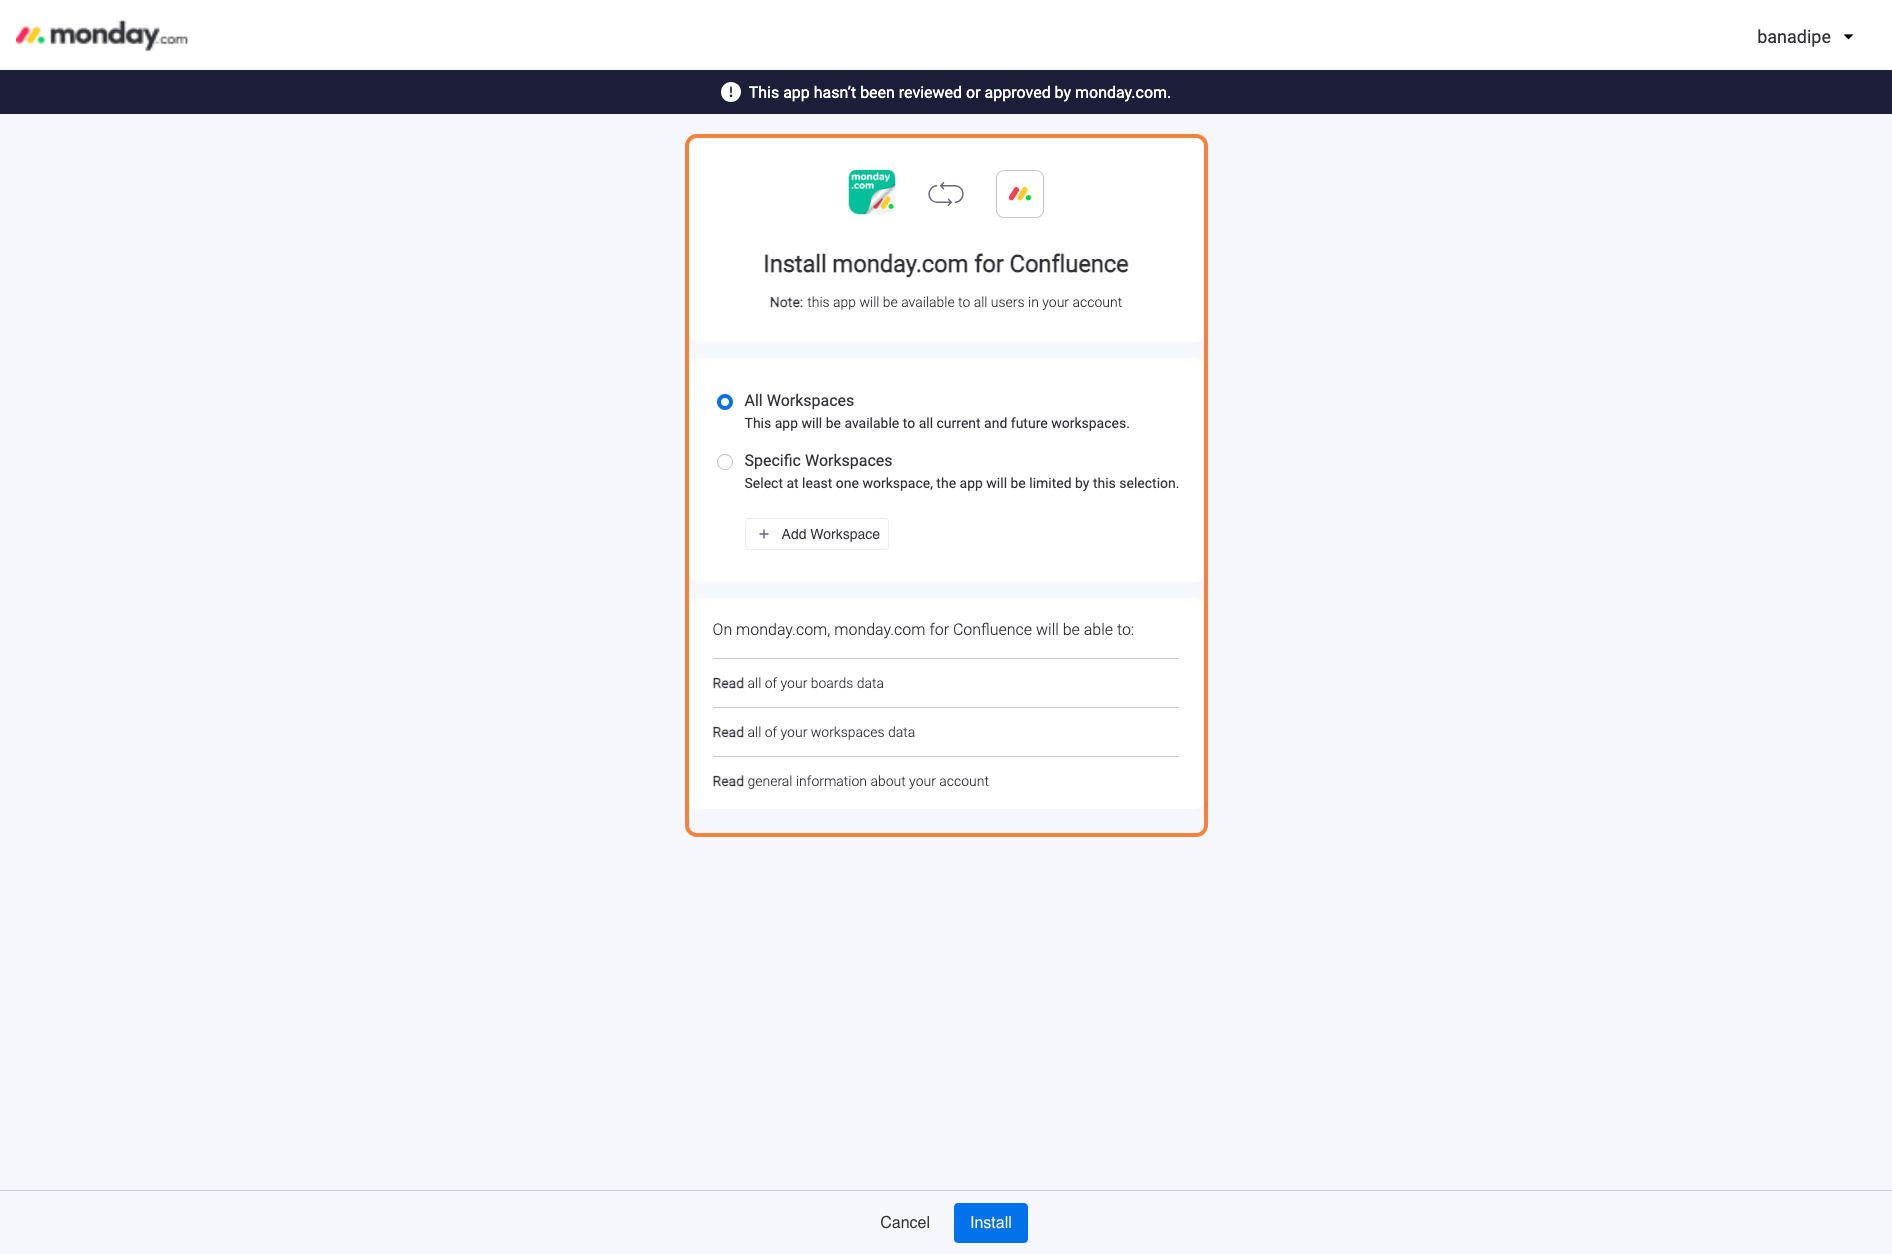Click 'Read general information about your account' permission
Image resolution: width=1892 pixels, height=1254 pixels.
(851, 781)
